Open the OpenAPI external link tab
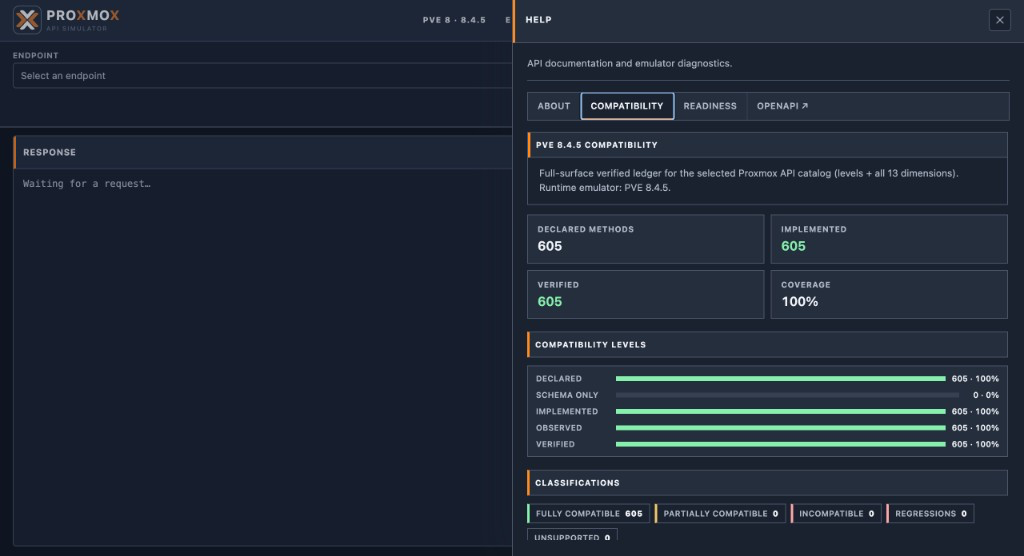 tap(782, 106)
